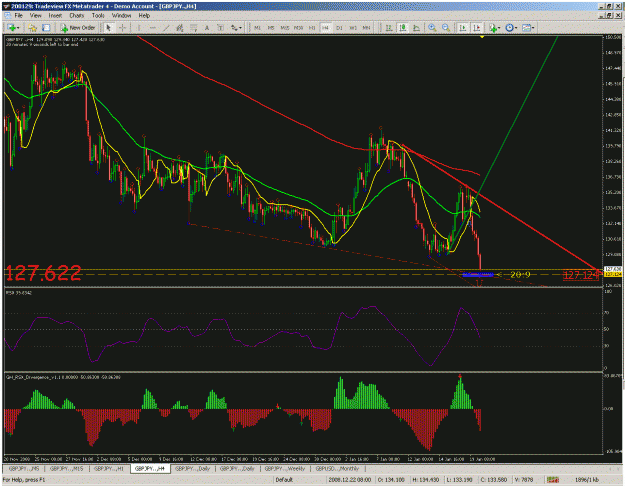Select the Trendline drawing tool

[166, 28]
